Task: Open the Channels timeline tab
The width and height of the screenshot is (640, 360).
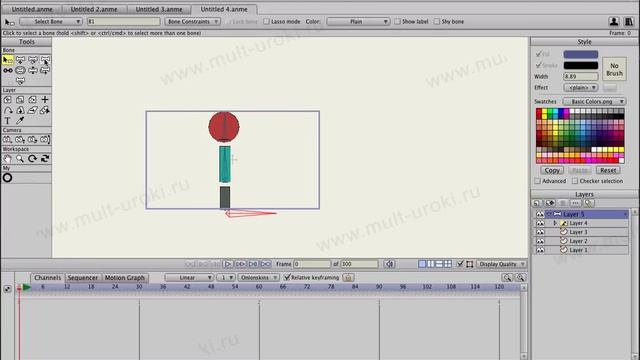Action: 47,278
